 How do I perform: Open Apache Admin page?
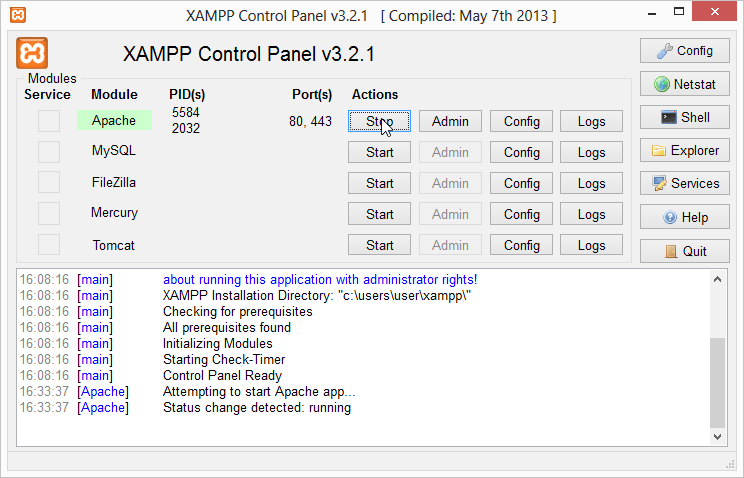450,122
